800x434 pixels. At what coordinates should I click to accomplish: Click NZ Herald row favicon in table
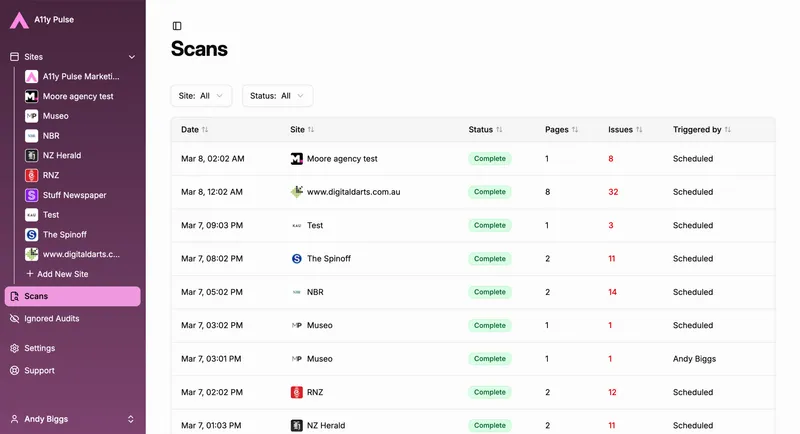coord(296,425)
